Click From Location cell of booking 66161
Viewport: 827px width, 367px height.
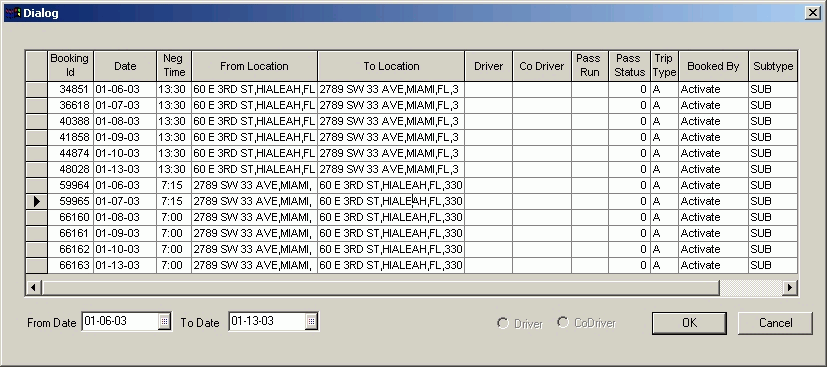click(x=254, y=233)
